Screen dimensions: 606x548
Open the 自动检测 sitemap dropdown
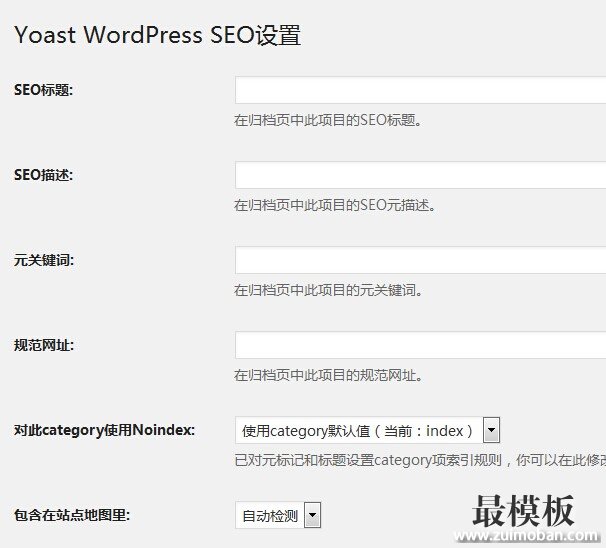pyautogui.click(x=270, y=516)
